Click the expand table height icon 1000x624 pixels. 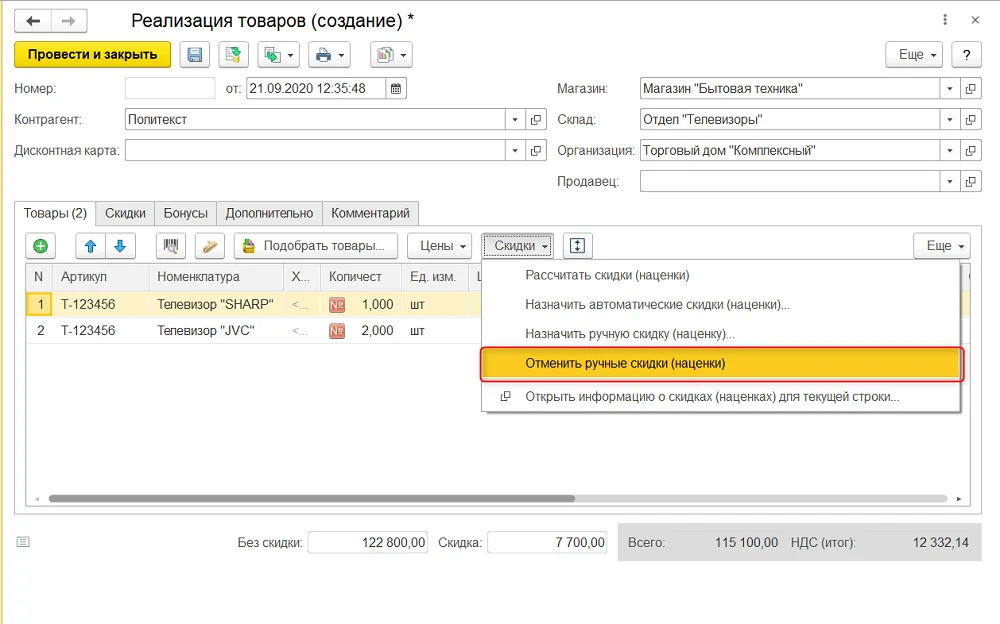click(x=577, y=246)
